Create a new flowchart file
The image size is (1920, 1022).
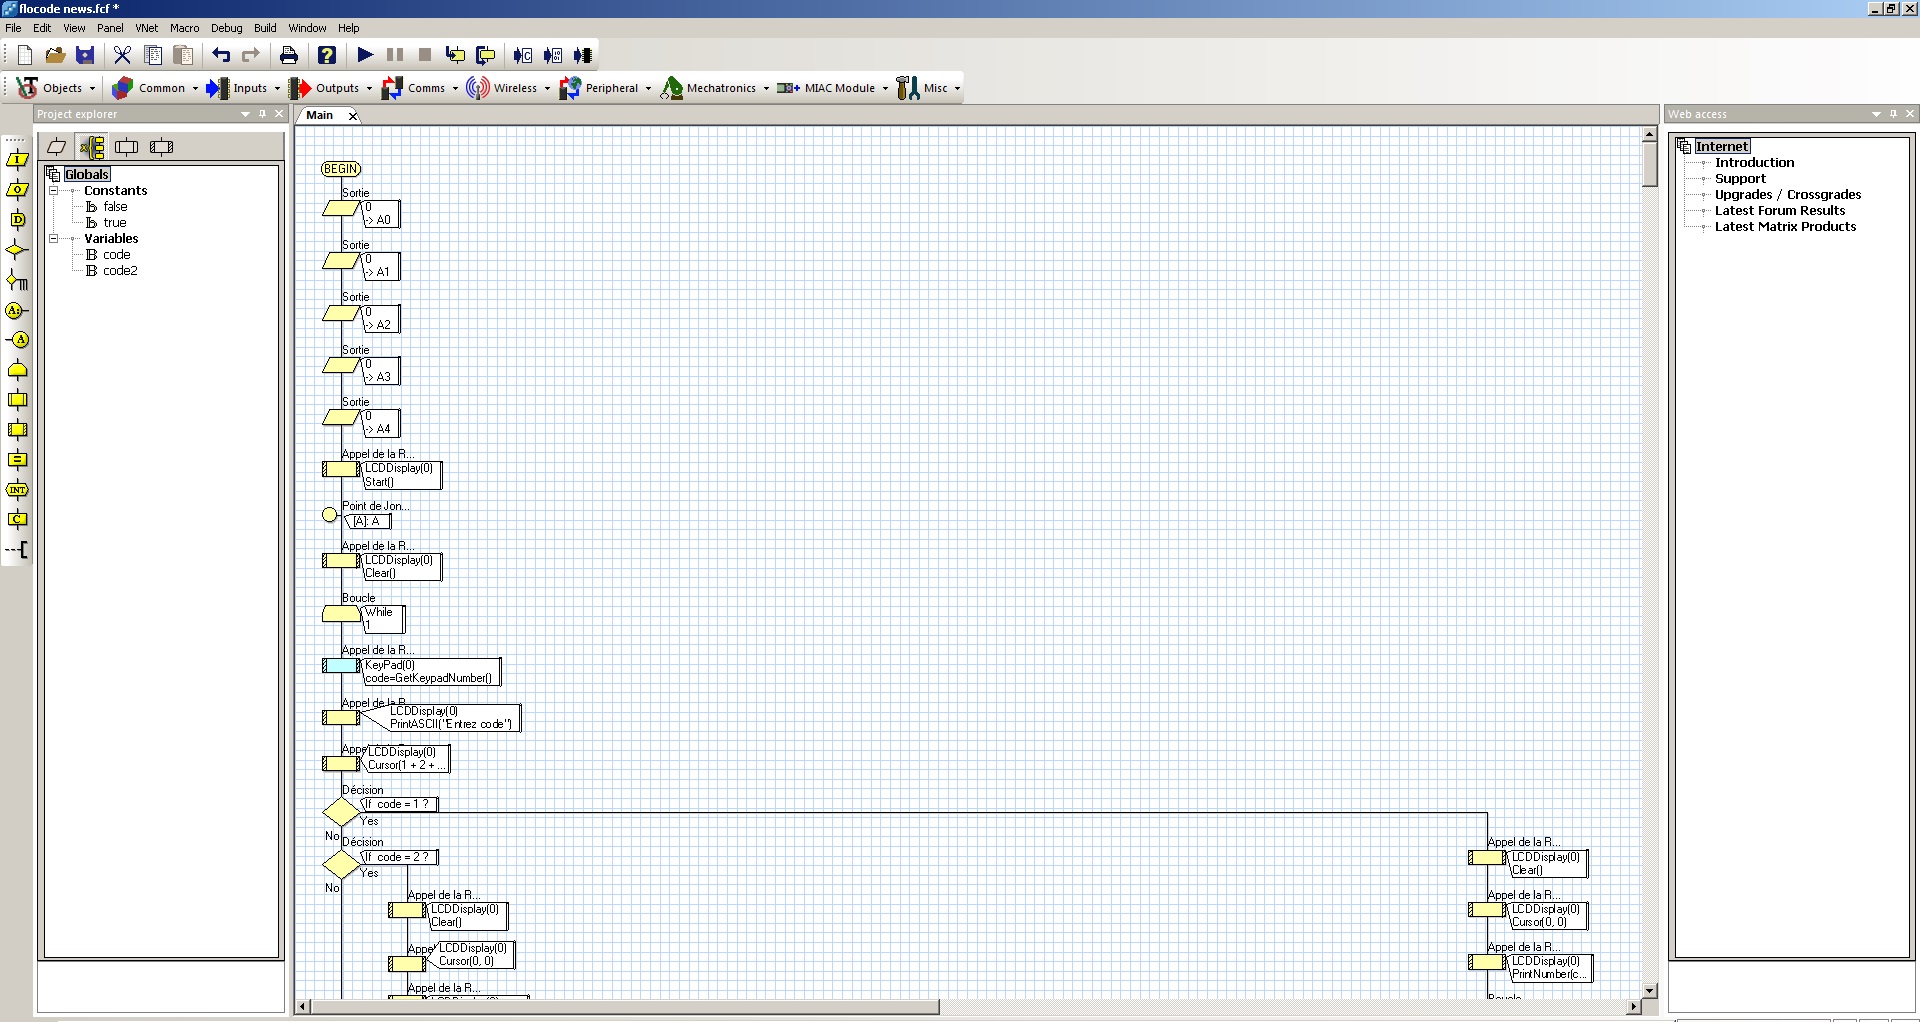coord(25,55)
